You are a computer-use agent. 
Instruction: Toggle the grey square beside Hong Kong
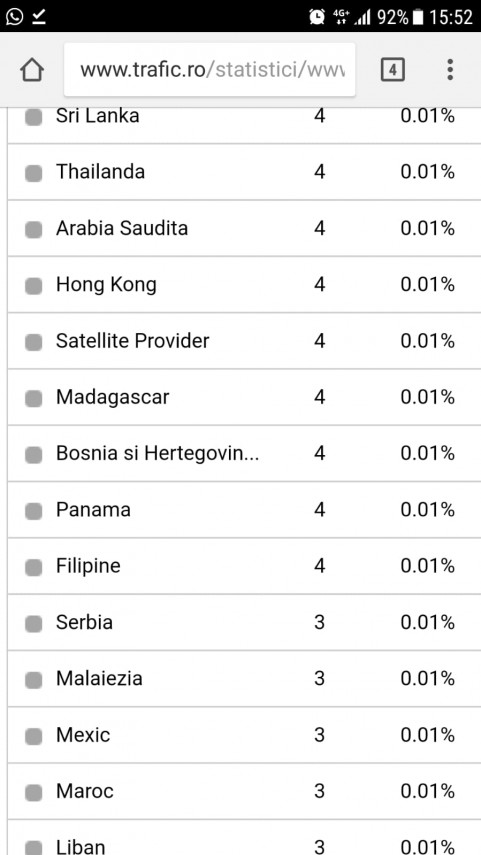point(33,286)
